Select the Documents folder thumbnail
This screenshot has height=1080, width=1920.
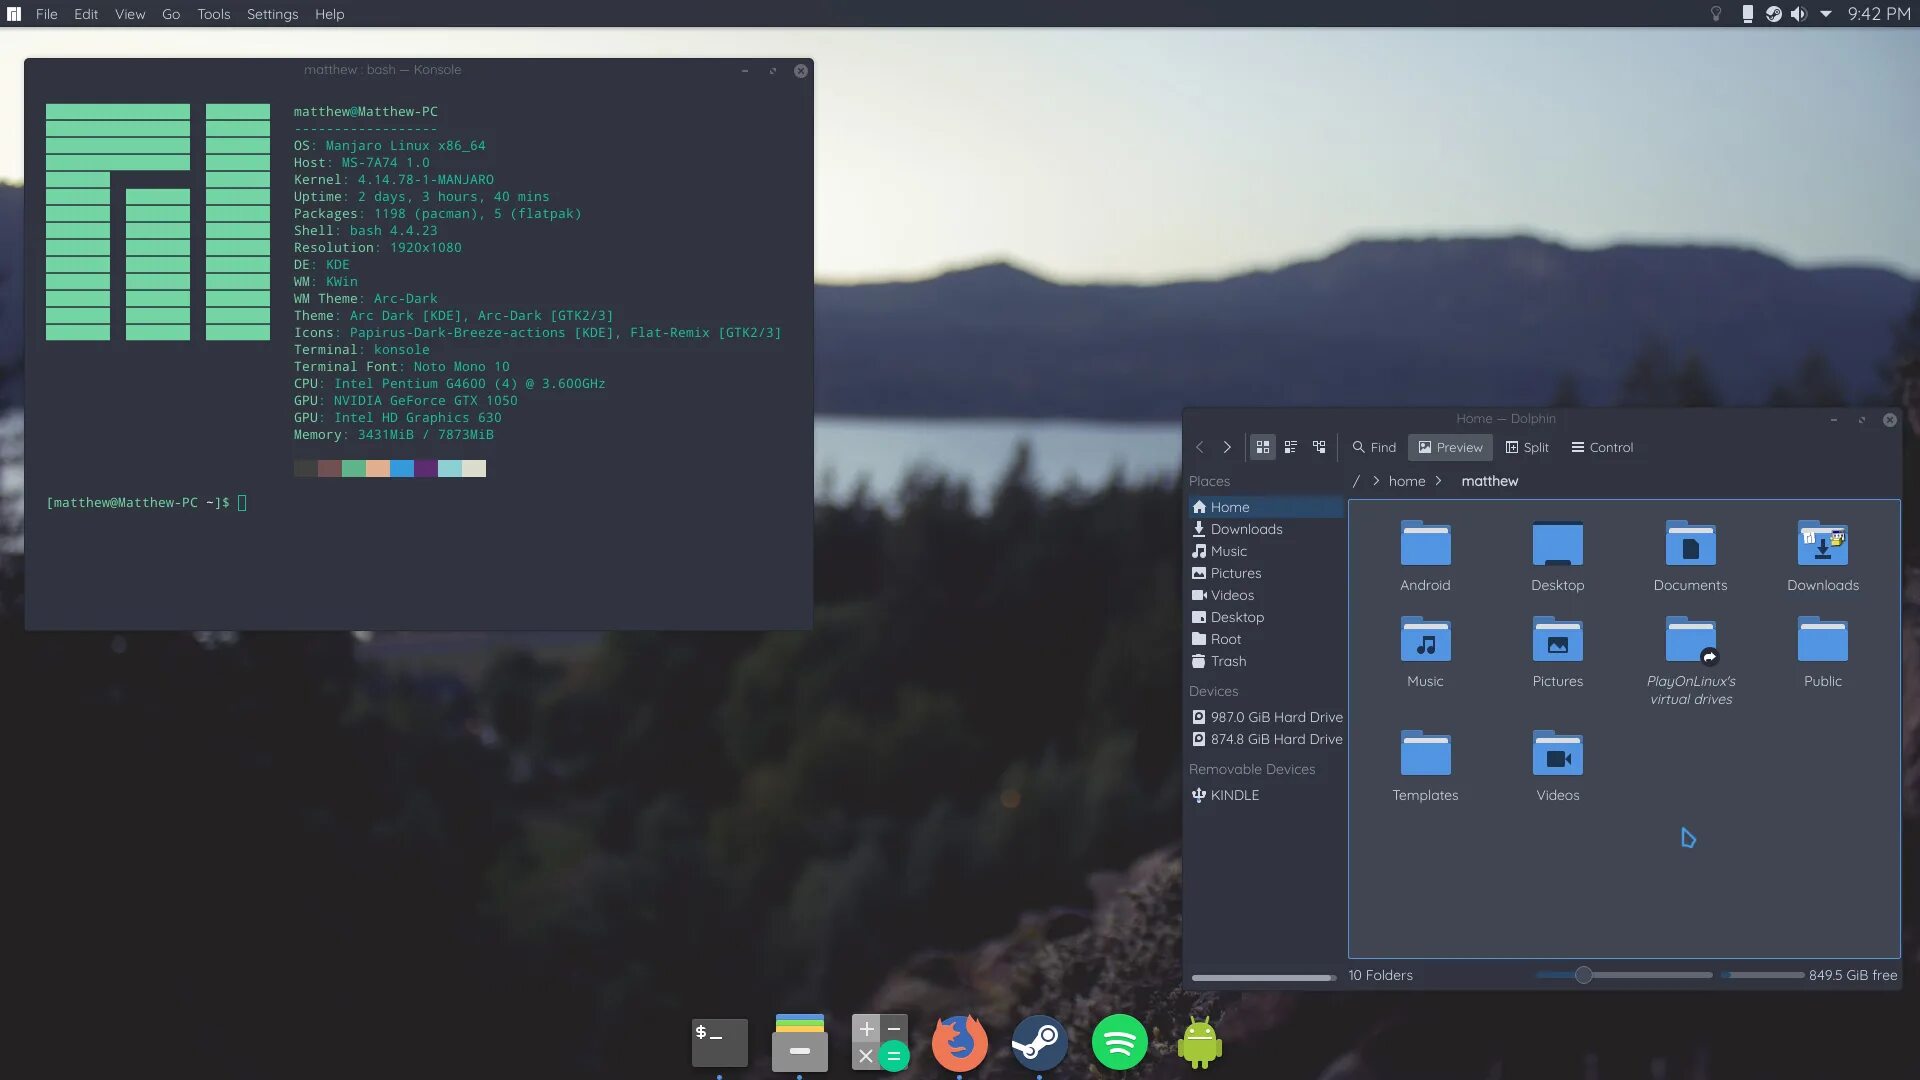[1690, 545]
